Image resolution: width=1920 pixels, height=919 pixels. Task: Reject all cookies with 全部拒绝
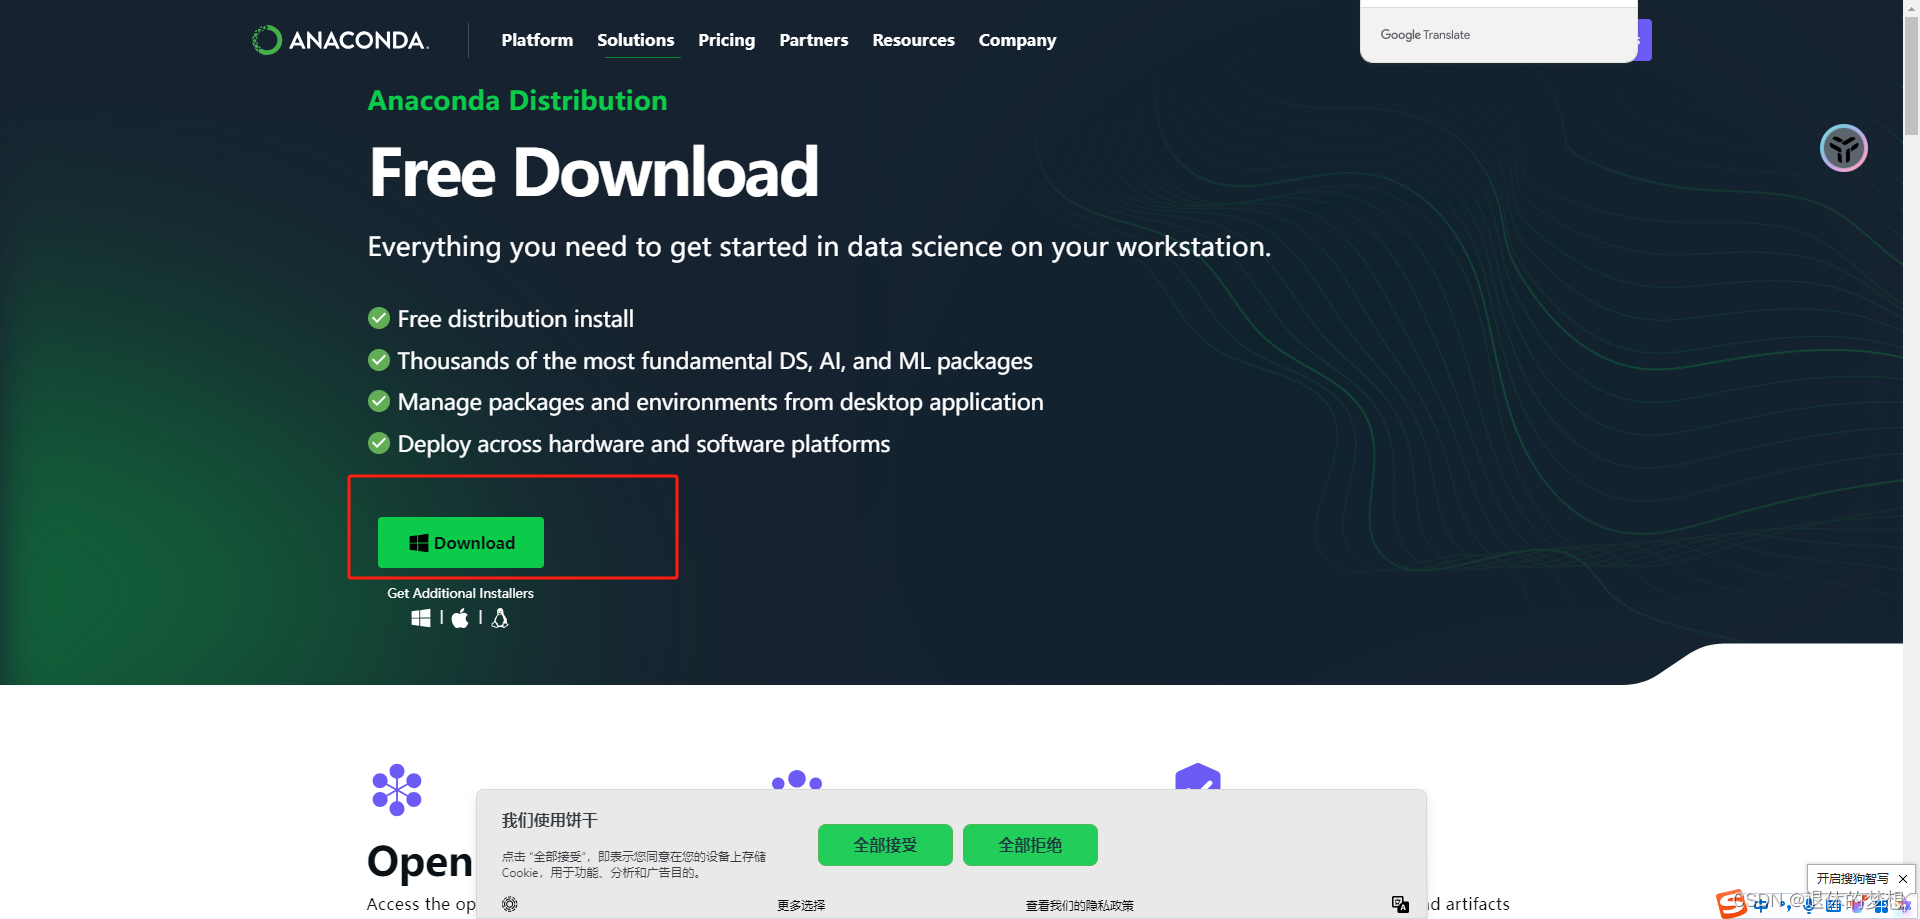click(1030, 845)
